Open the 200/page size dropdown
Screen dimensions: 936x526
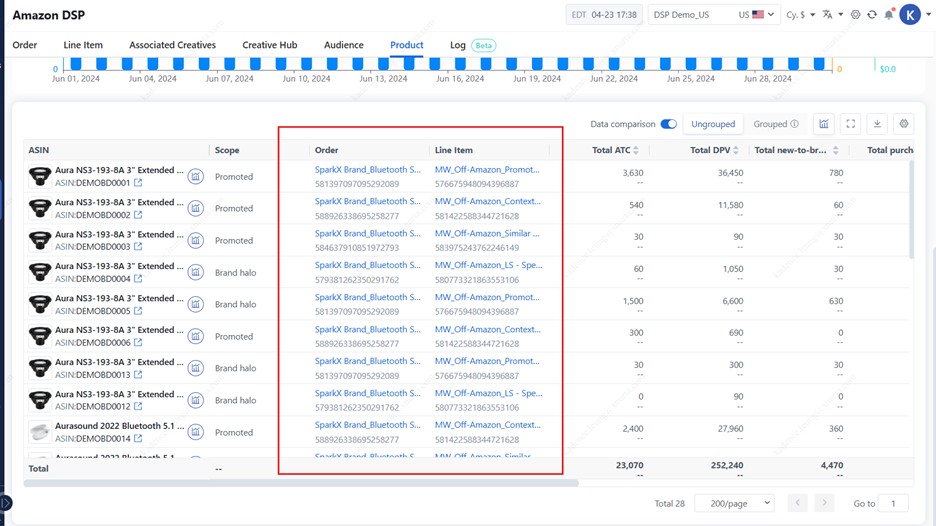click(x=734, y=503)
